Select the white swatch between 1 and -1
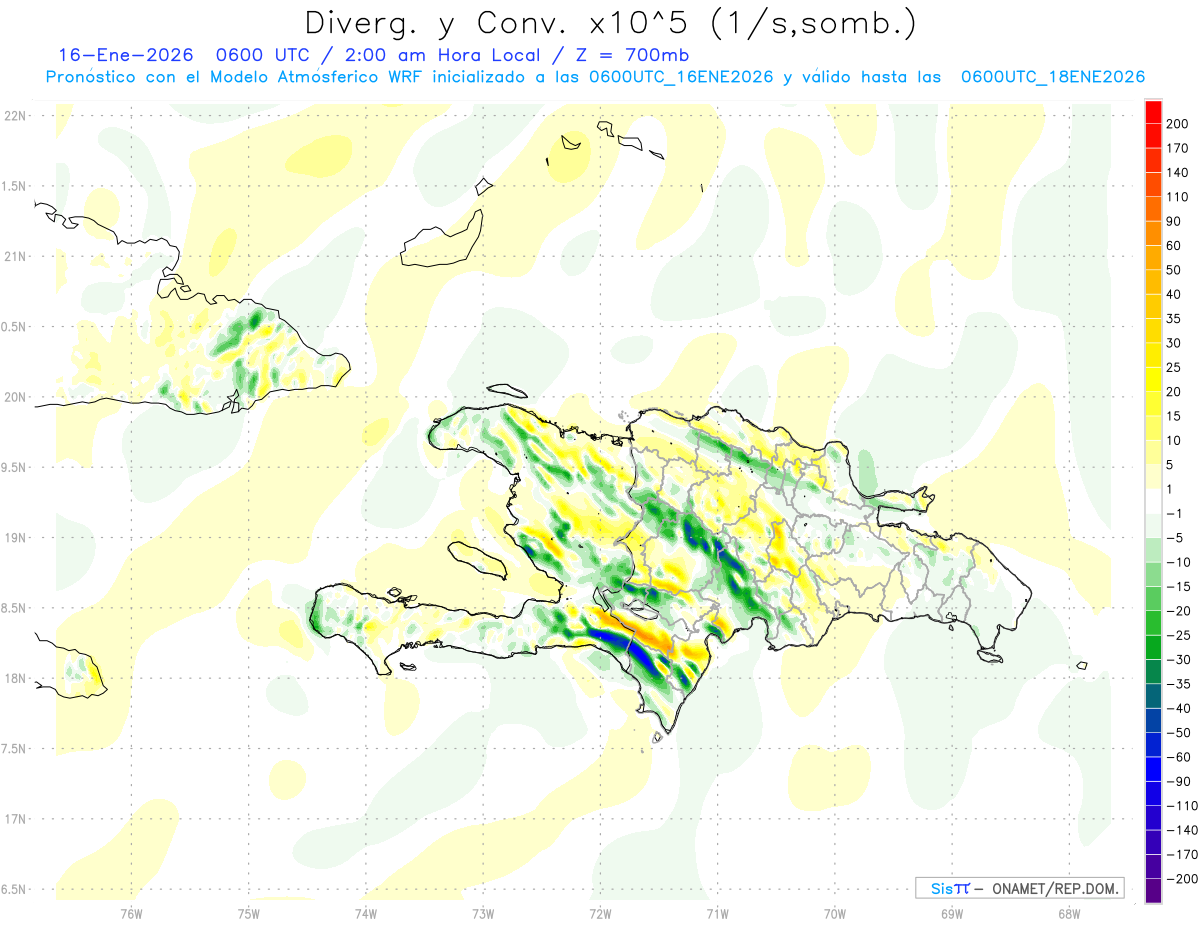Screen dimensions: 1200x927 [x=1153, y=501]
